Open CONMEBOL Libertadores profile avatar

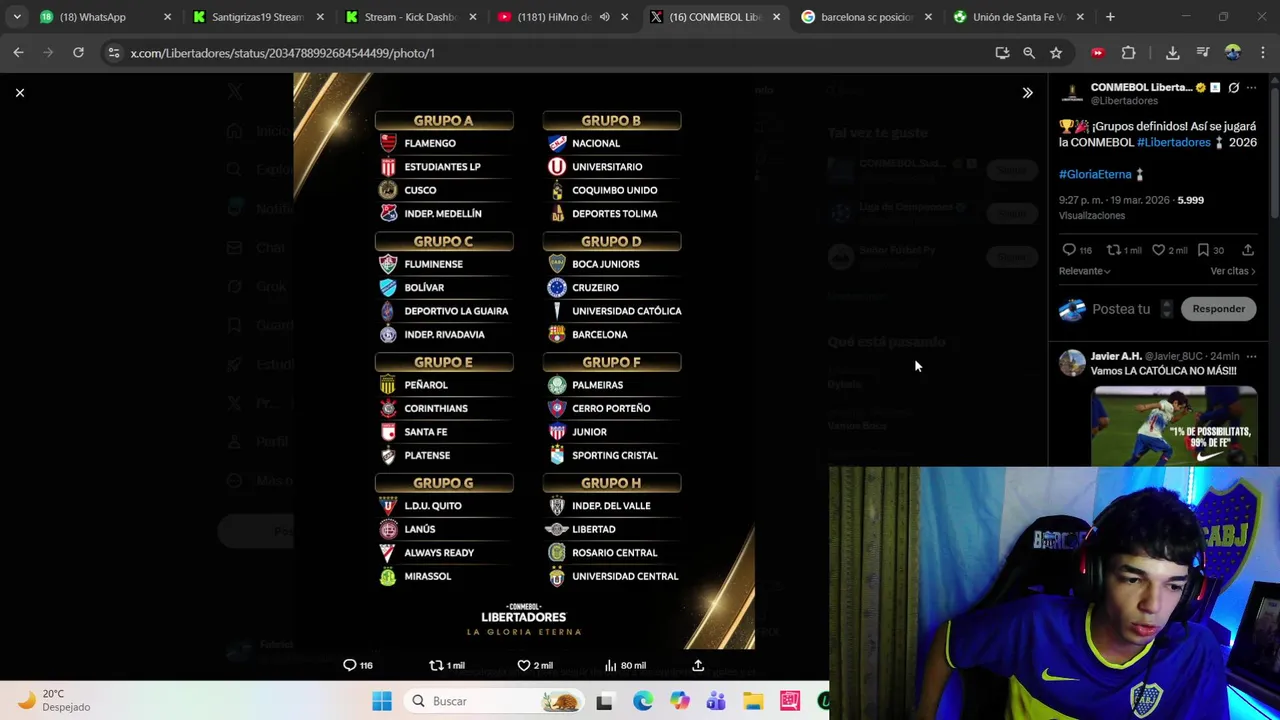pyautogui.click(x=1072, y=93)
